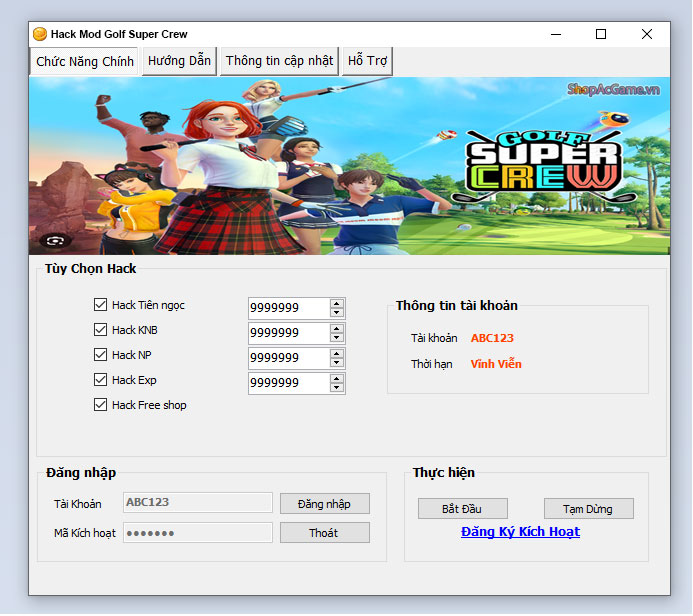Focus the Tài Khoản input field
The image size is (693, 616).
tap(198, 502)
